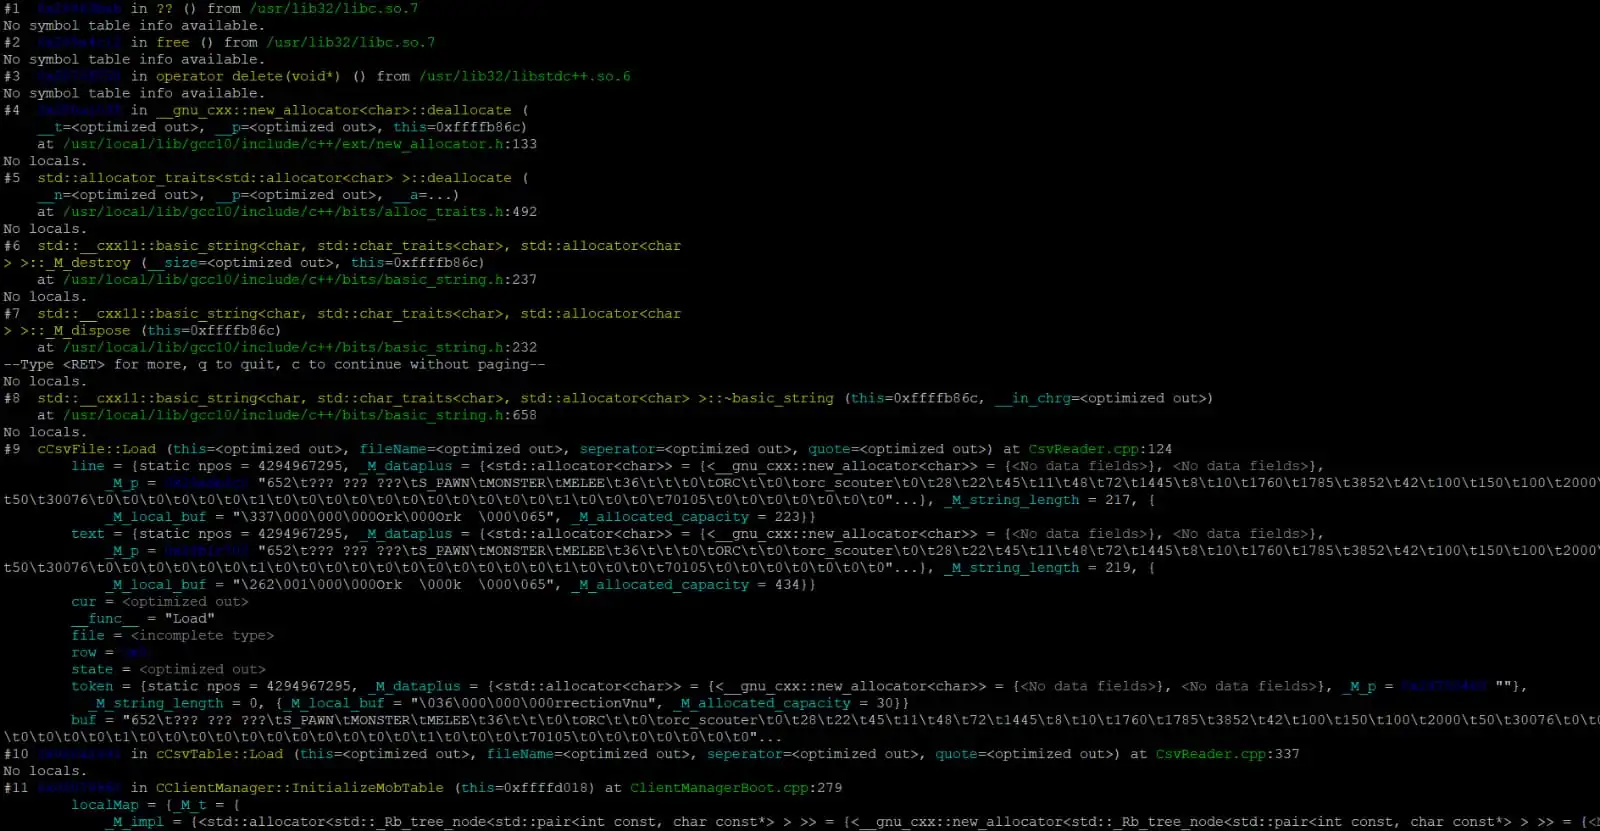Click the 'localMap' variable in frame #11
1600x831 pixels.
point(105,805)
